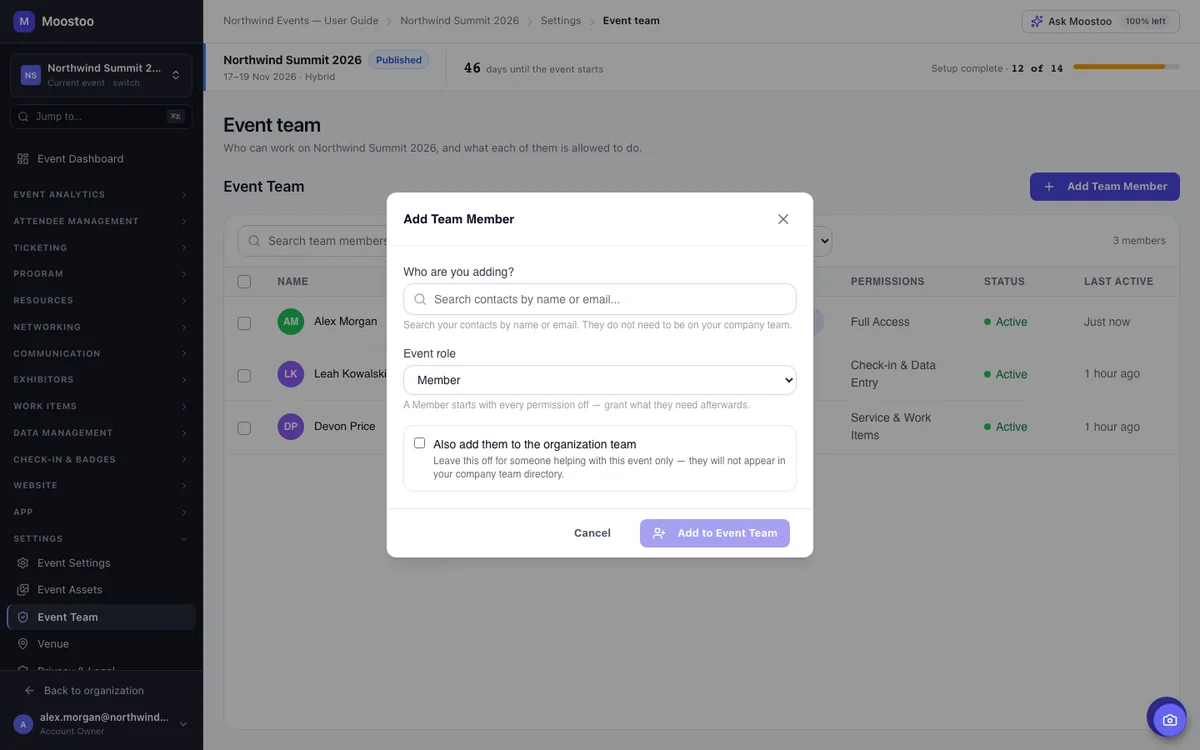Click the magnifier icon in Jump to
The image size is (1200, 750).
tap(23, 117)
